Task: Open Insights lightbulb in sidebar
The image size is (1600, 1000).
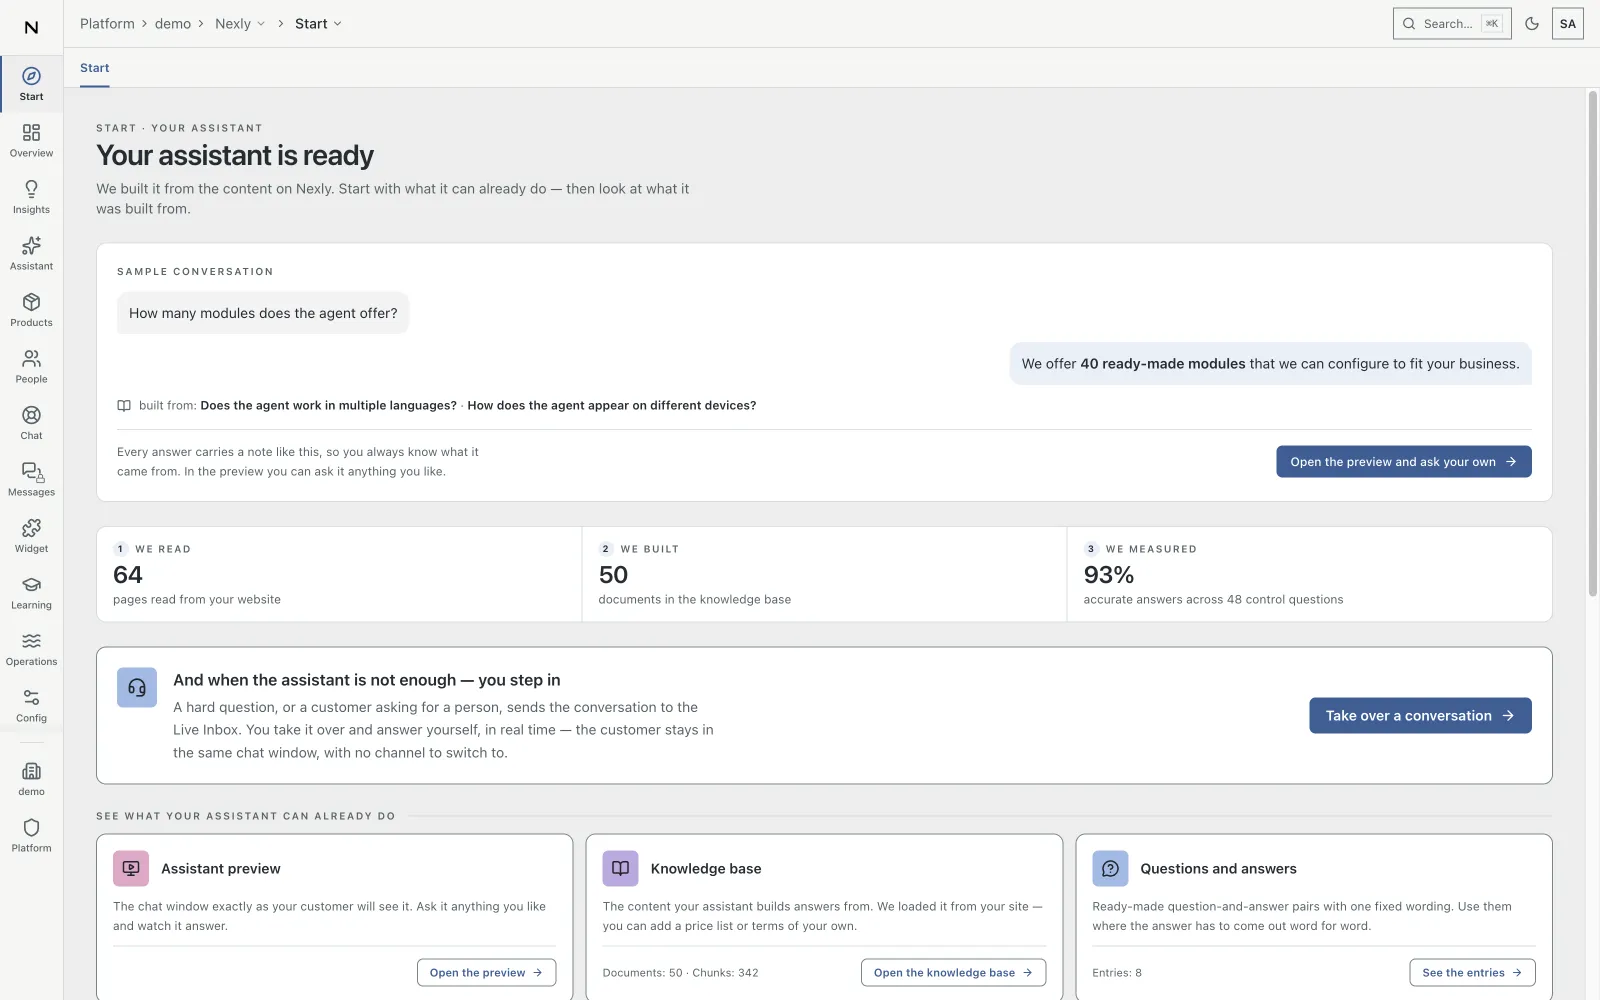Action: coord(31,197)
